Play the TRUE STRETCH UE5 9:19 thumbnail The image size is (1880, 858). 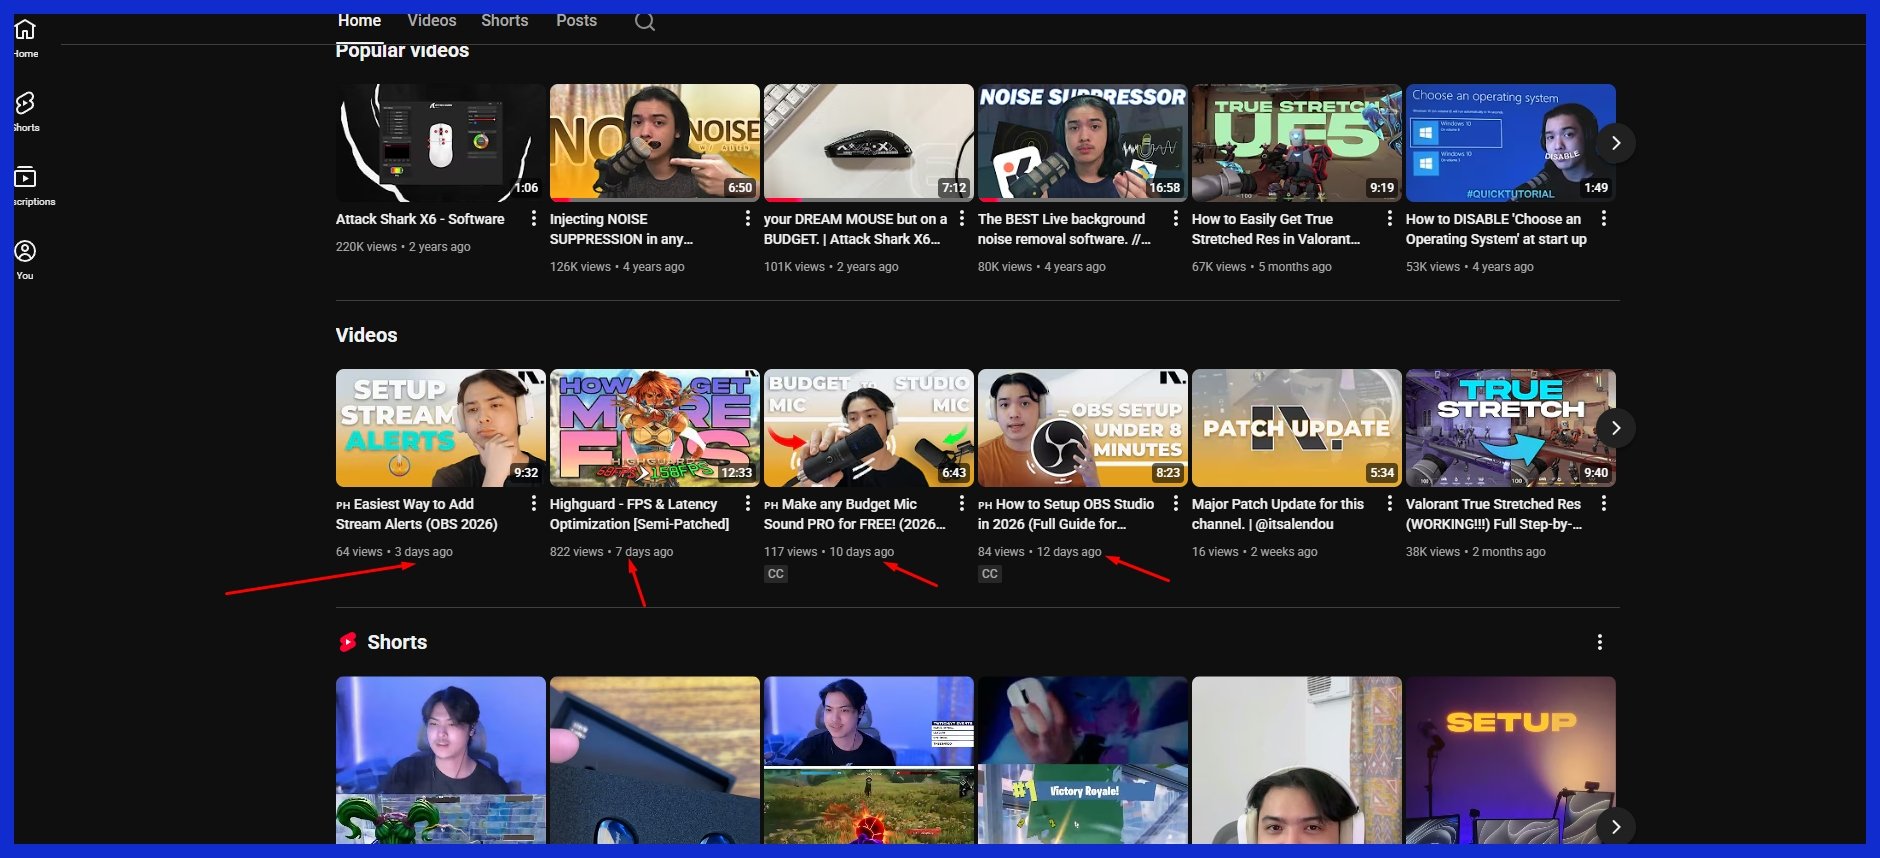(x=1297, y=143)
